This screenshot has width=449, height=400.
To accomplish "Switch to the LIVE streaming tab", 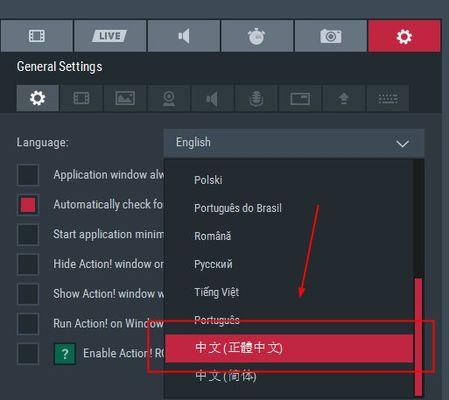I will pos(110,36).
